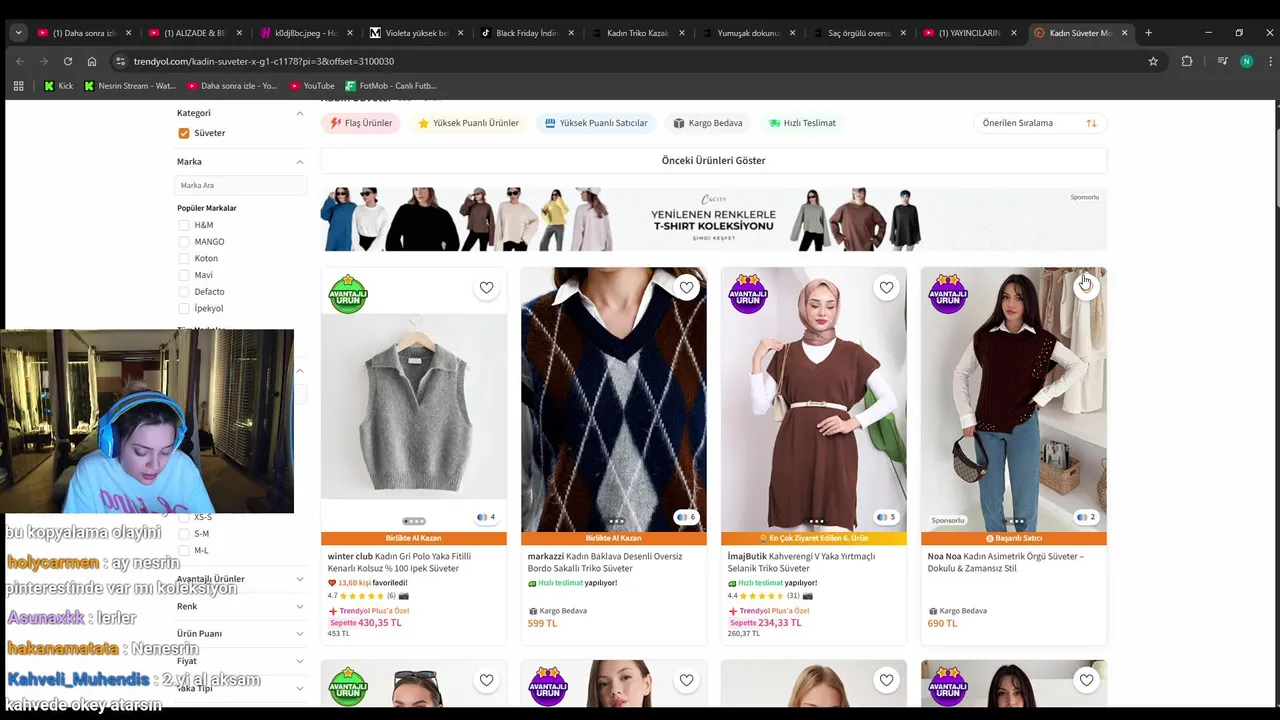Screen dimensions: 1280x720
Task: Check the H&M brand filter
Action: (x=184, y=225)
